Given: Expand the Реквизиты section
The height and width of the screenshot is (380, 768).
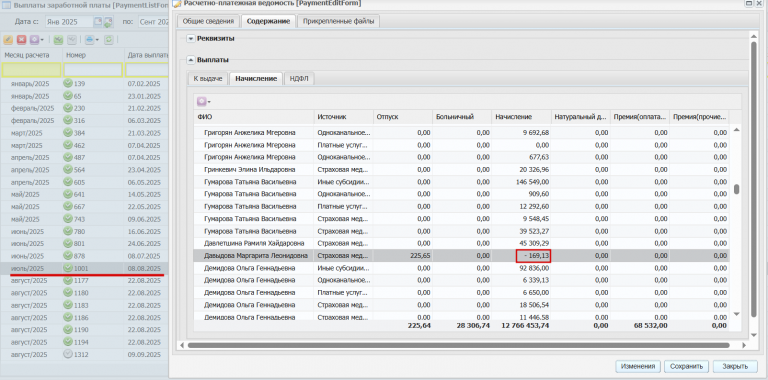Looking at the screenshot, I should click(x=191, y=39).
